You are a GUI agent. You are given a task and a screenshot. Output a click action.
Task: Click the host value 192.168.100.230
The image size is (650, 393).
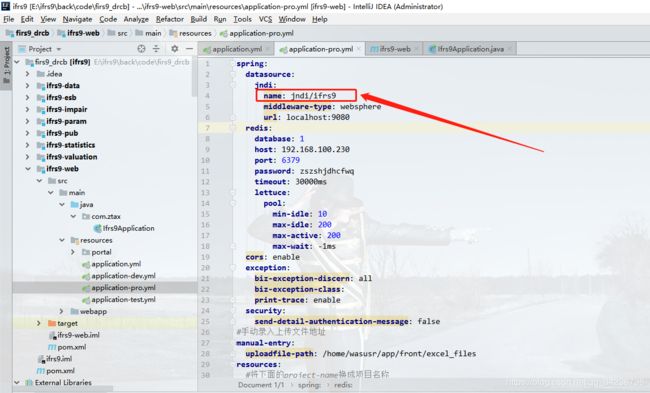pos(315,149)
